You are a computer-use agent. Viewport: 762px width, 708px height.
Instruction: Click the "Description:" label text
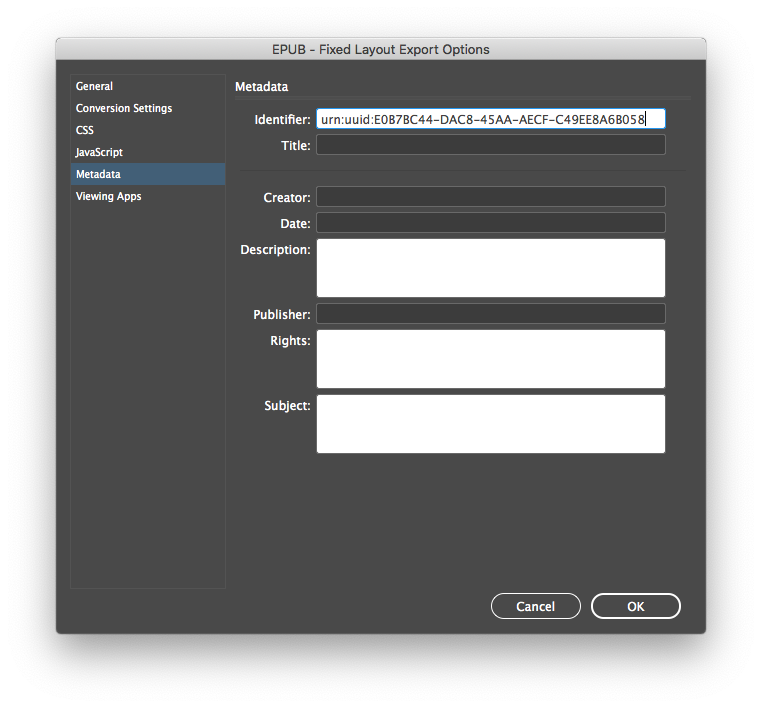[x=275, y=249]
